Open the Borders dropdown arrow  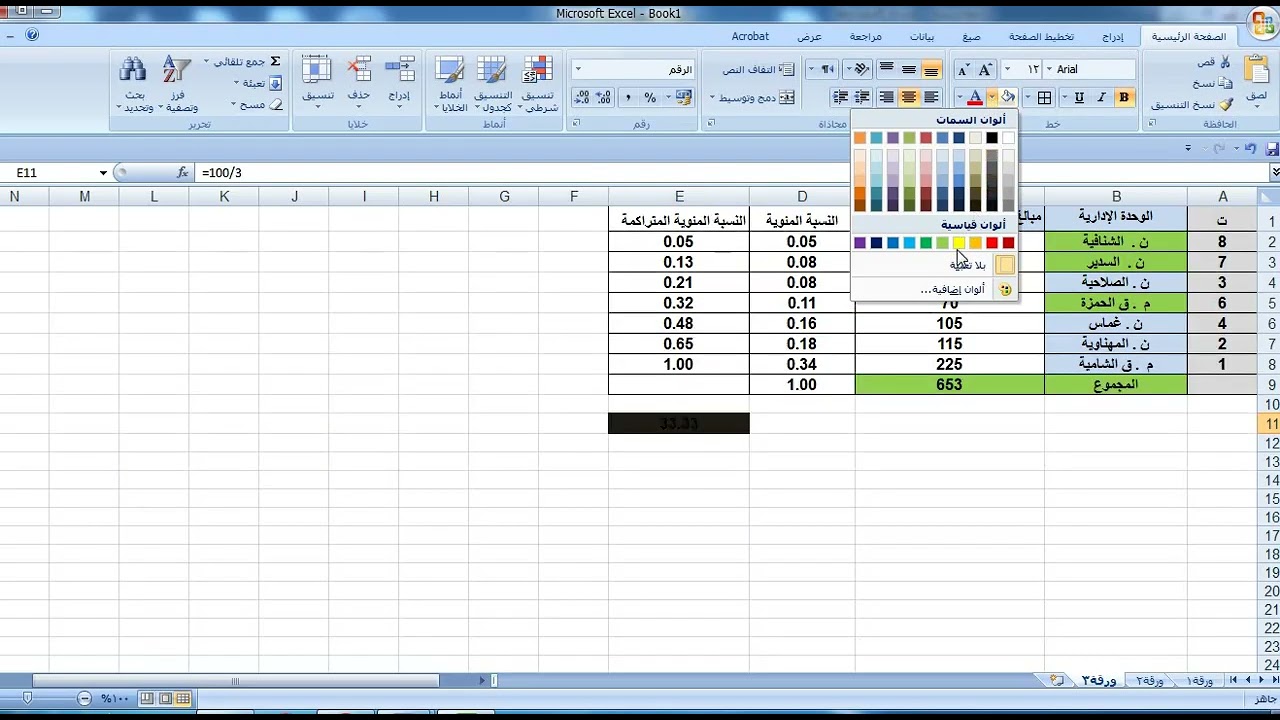click(1027, 97)
